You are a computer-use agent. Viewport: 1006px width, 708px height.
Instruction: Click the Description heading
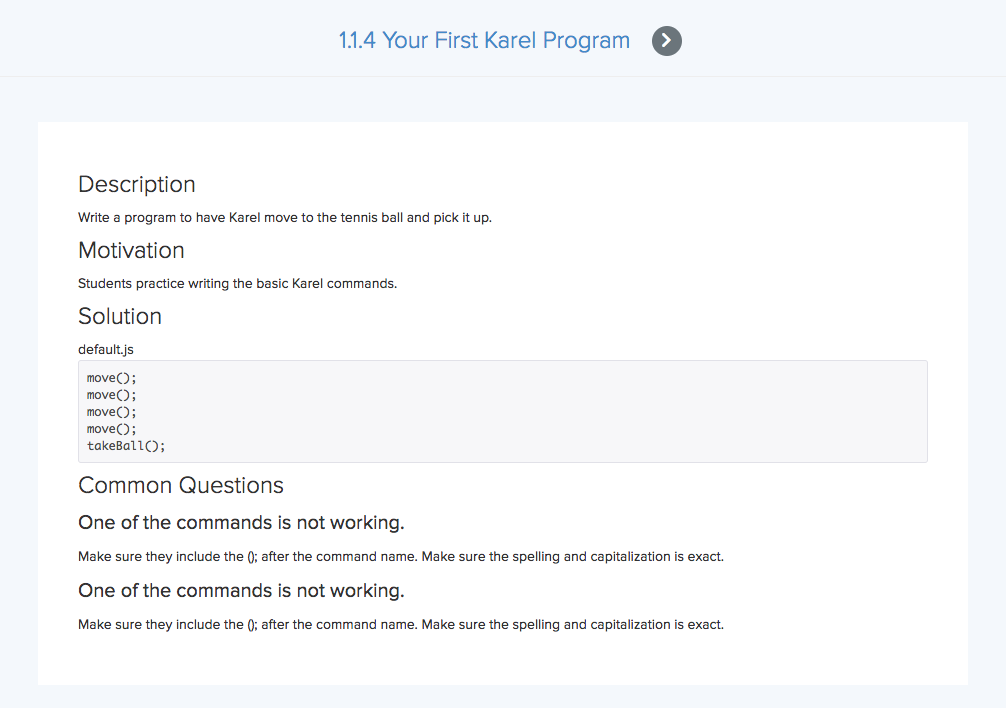[137, 185]
